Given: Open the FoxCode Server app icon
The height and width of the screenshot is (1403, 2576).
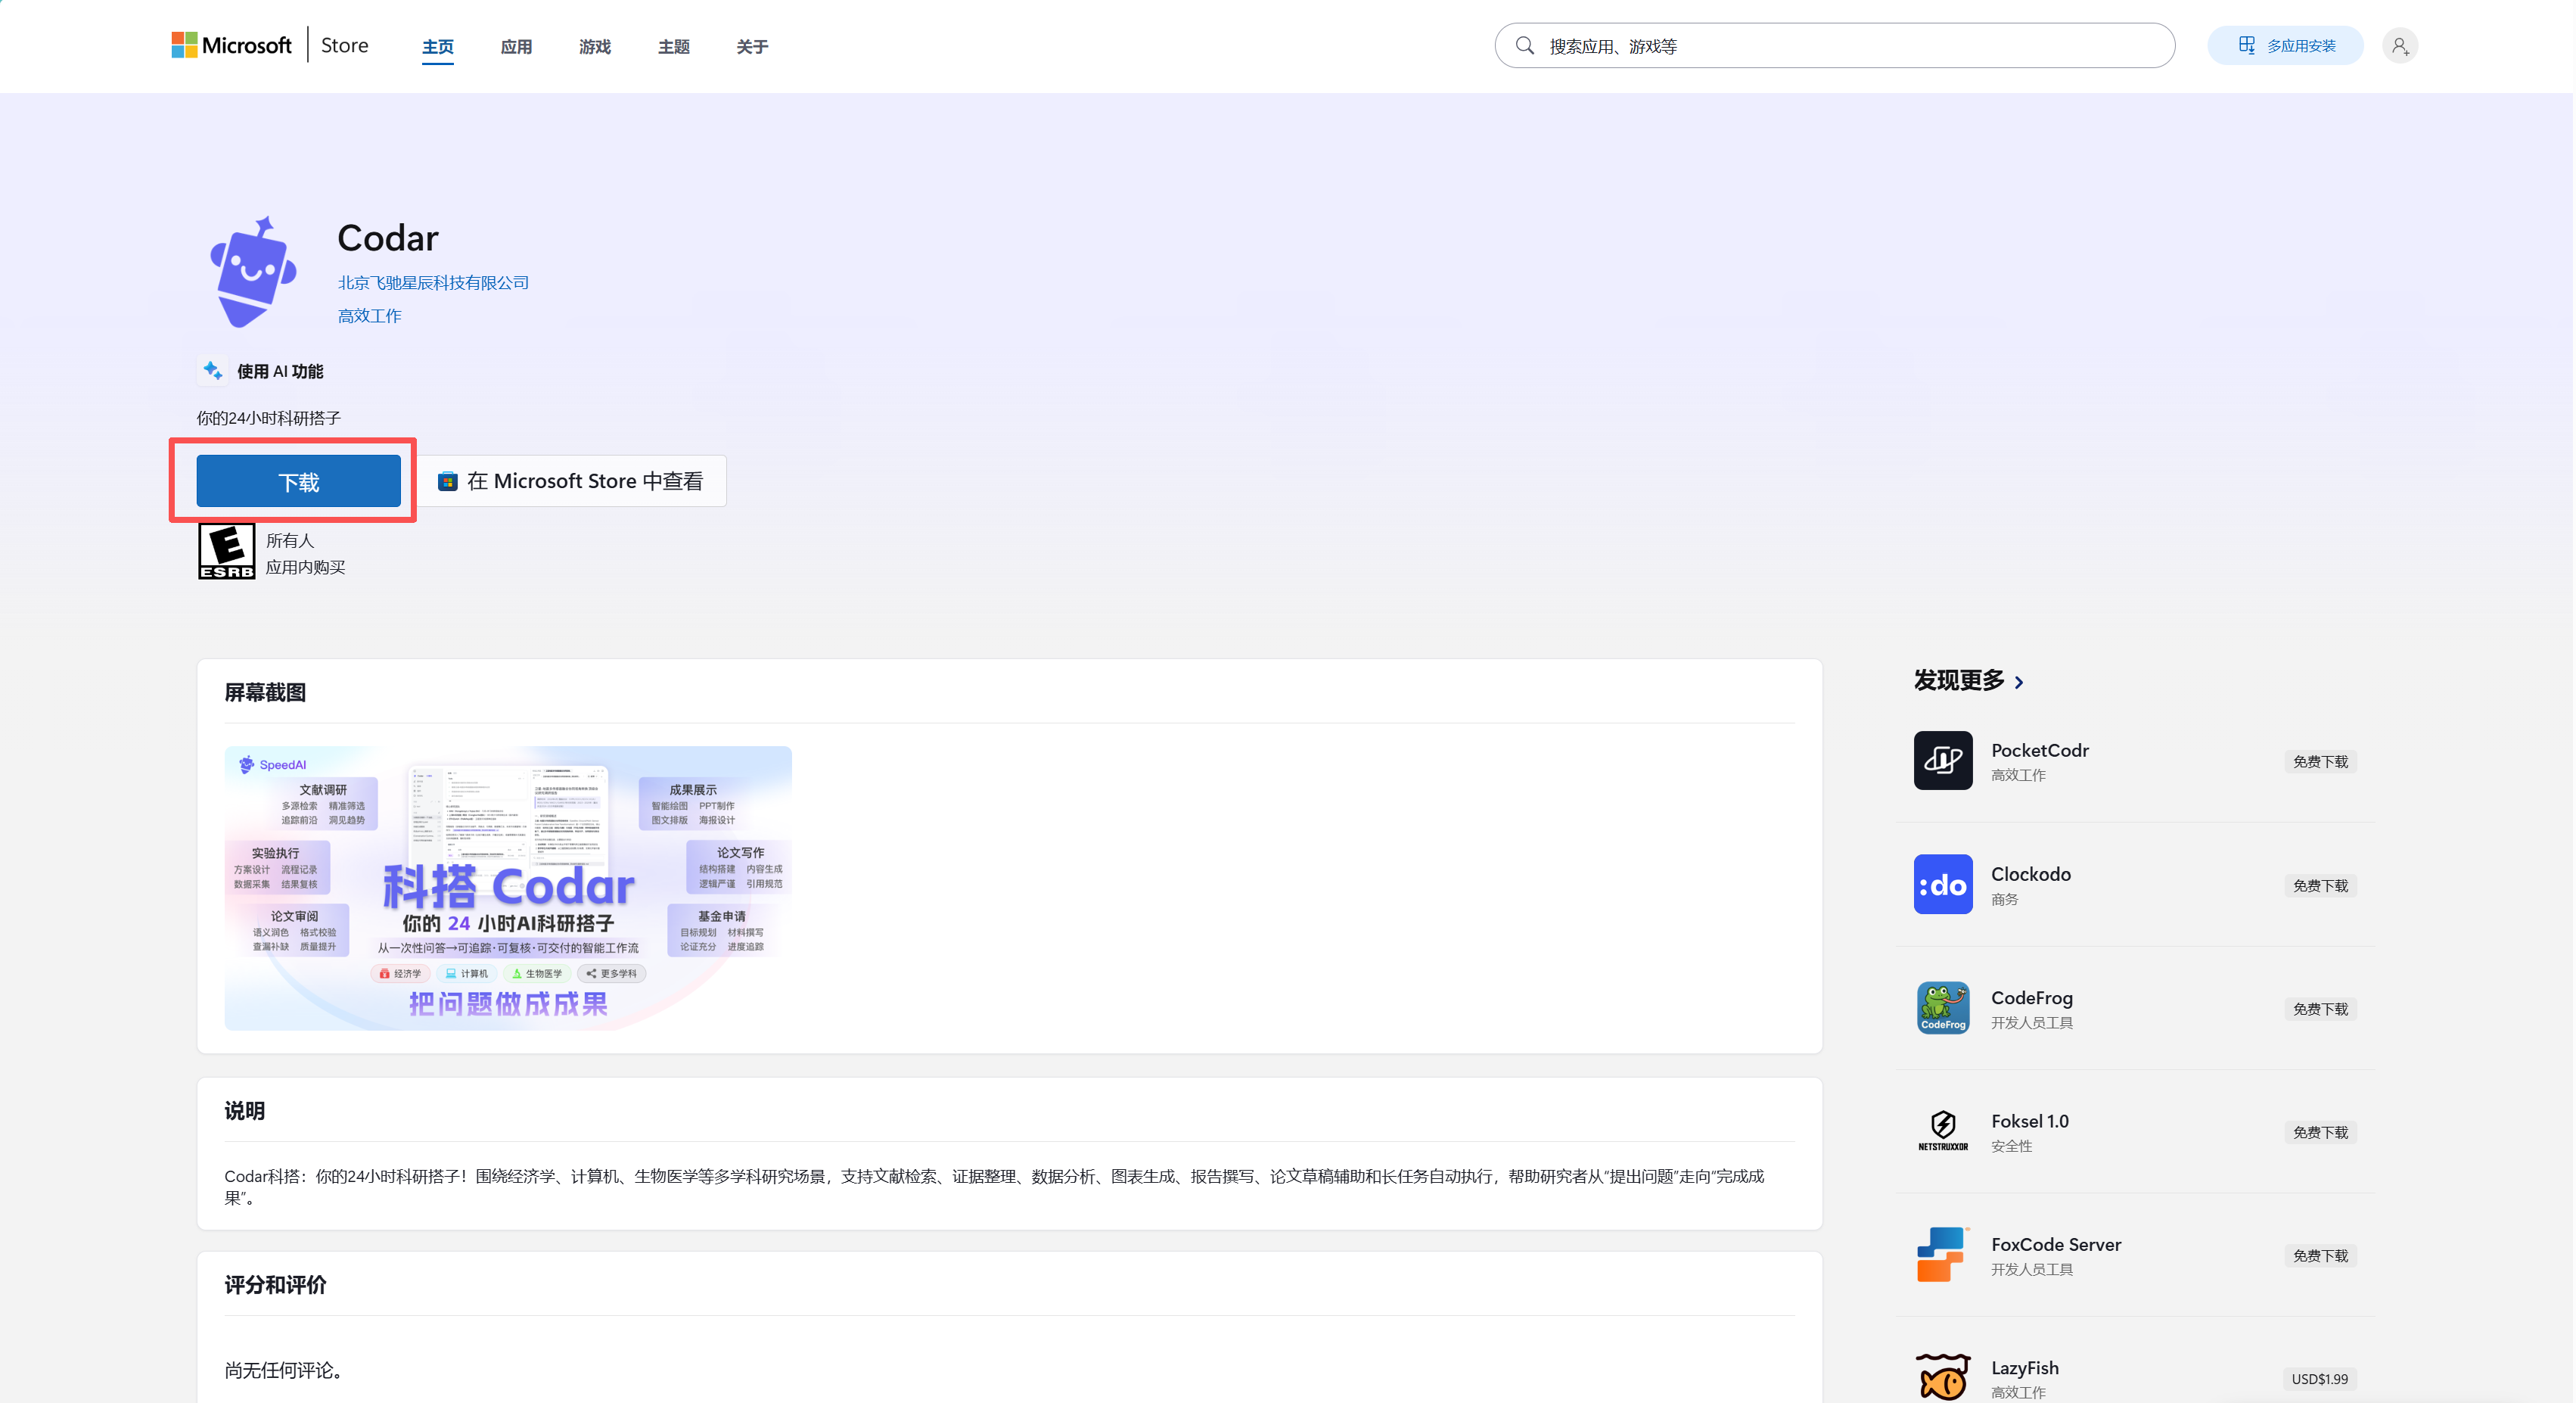Looking at the screenshot, I should (x=1943, y=1254).
